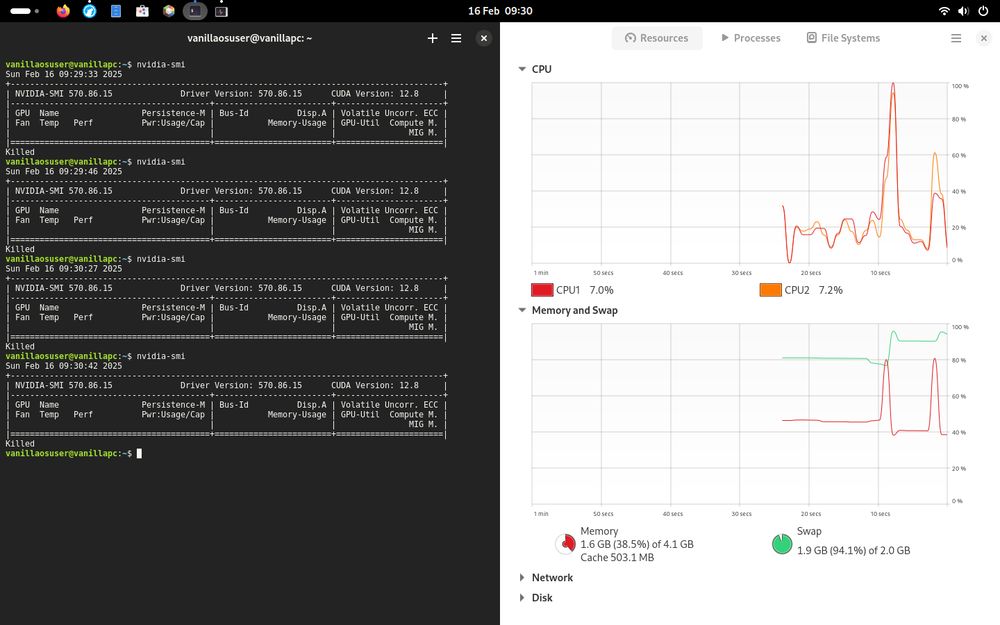Collapse the Memory and Swap section
The image size is (1000, 625).
[x=522, y=310]
